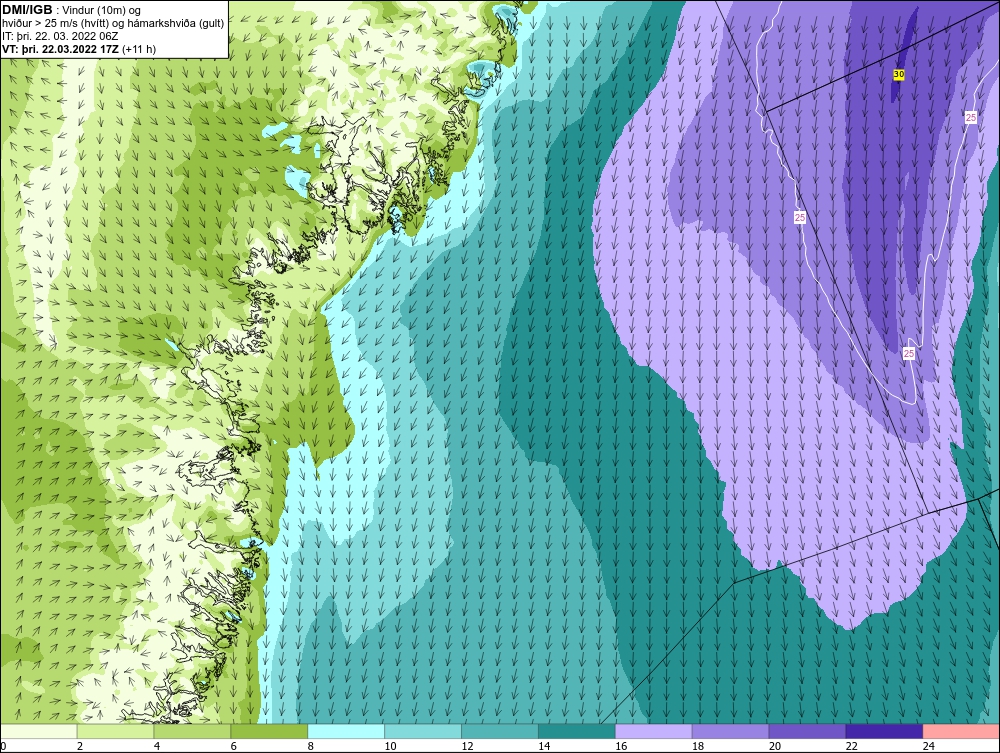Click the 'hviður > 25 m/s (hvítt)' description line

click(x=113, y=23)
